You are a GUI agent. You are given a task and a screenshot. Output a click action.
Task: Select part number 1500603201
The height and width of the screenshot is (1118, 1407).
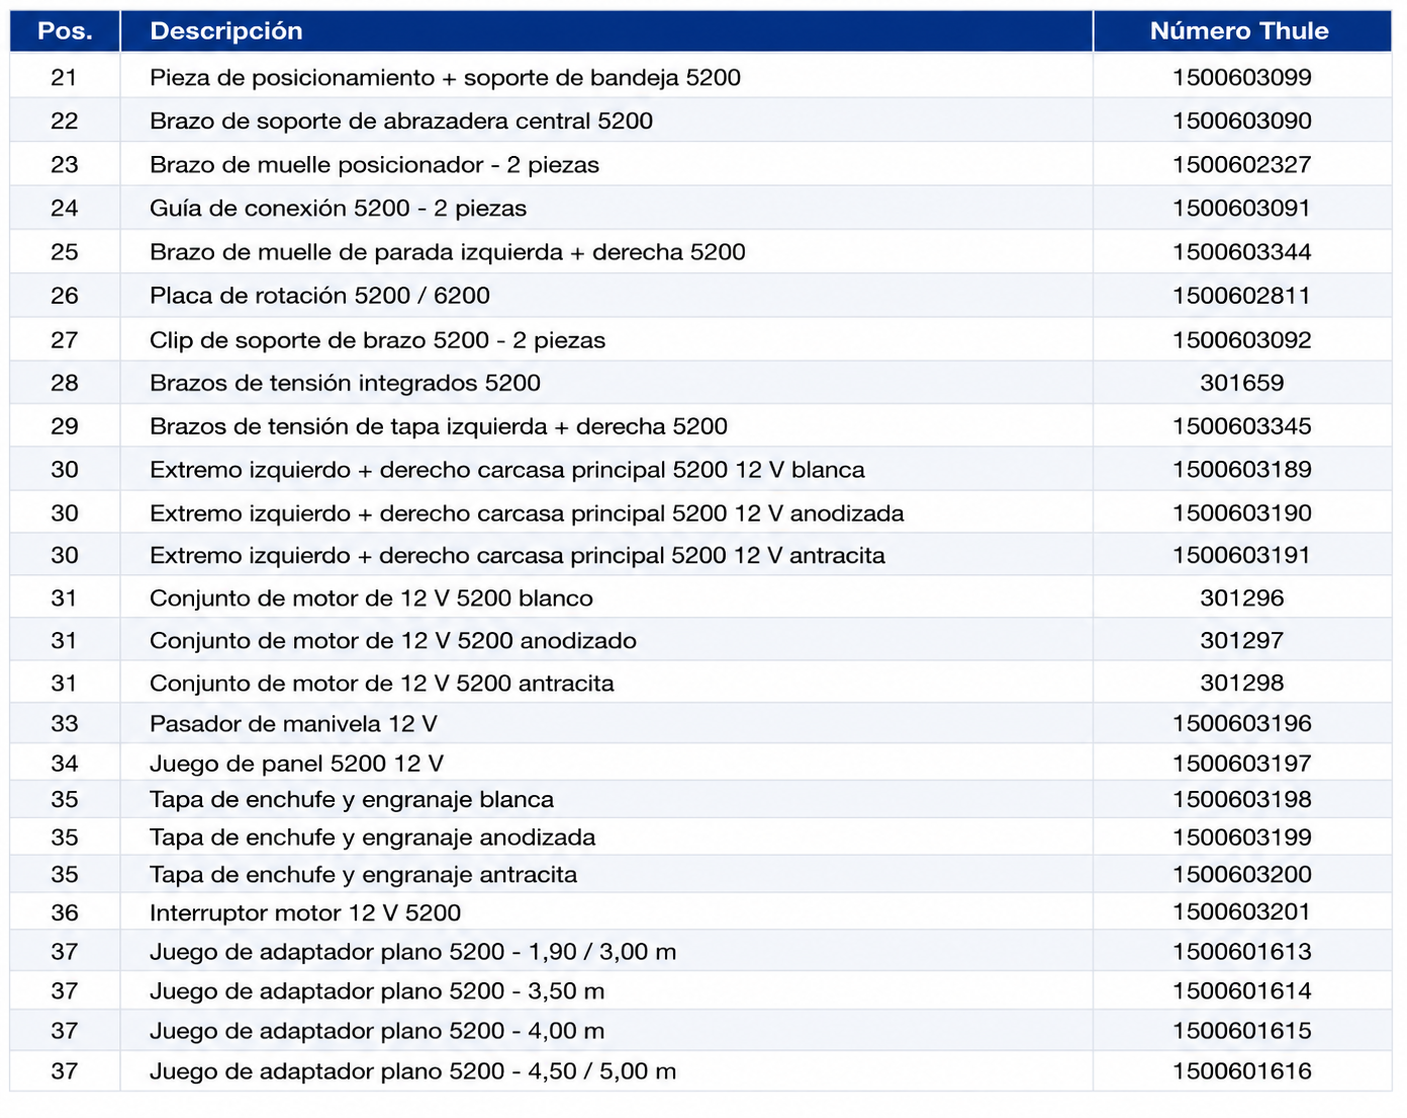tap(1242, 912)
